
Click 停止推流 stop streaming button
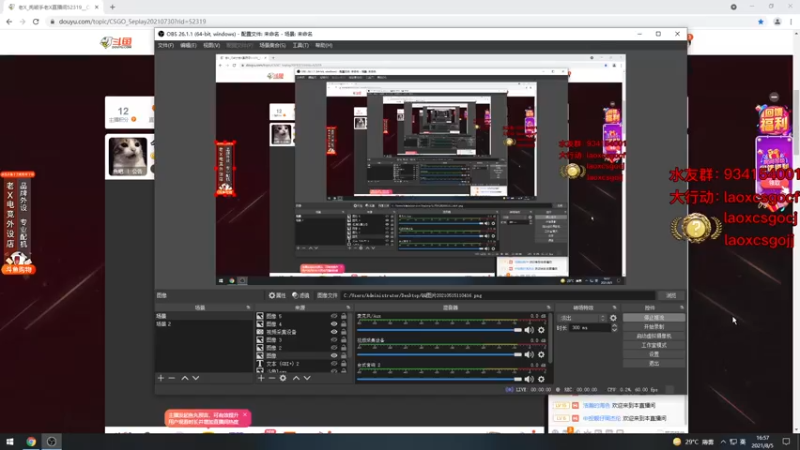[x=654, y=318]
